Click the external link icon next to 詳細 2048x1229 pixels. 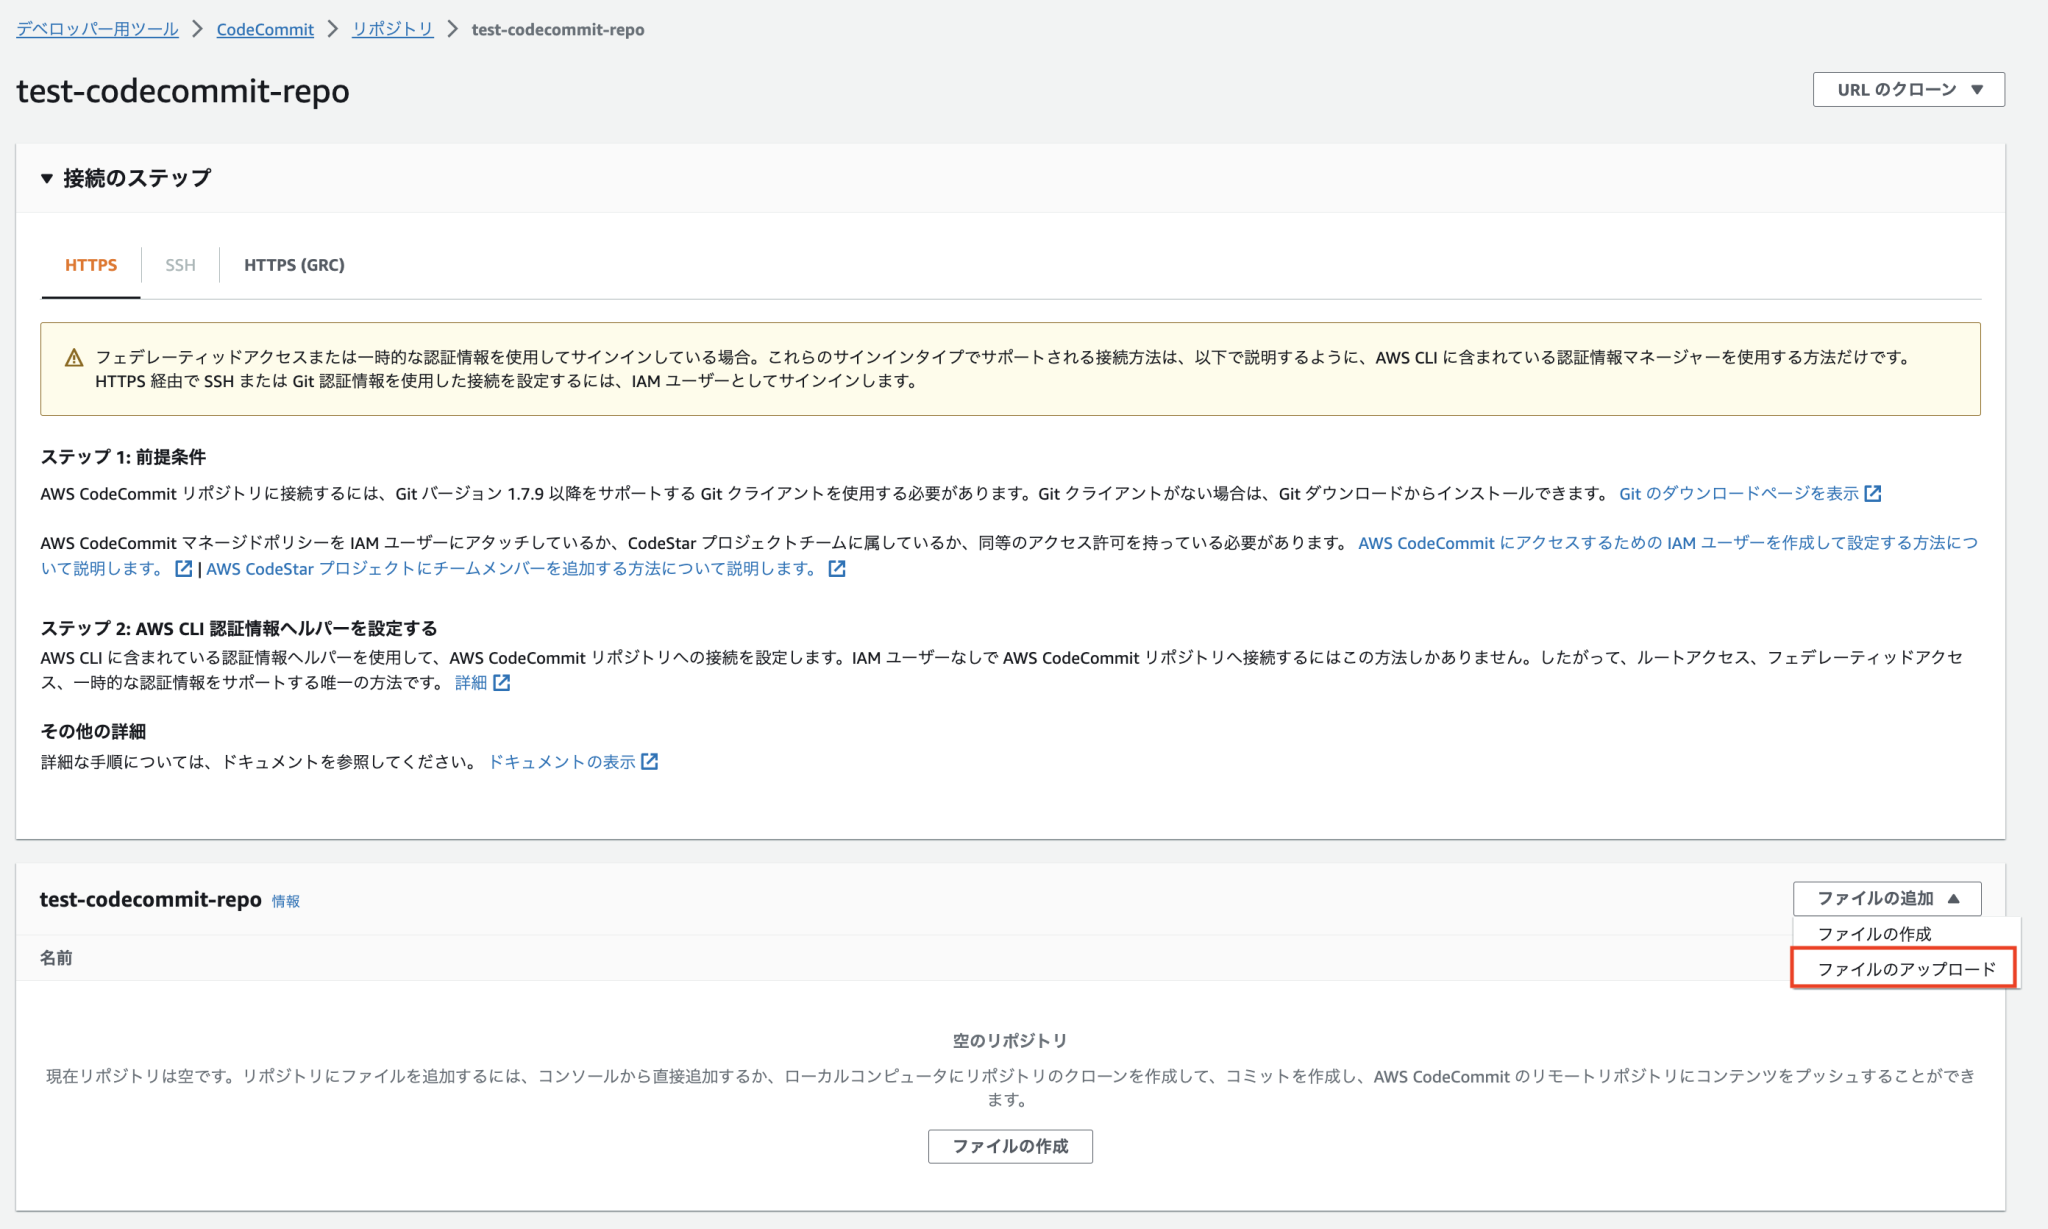click(503, 682)
